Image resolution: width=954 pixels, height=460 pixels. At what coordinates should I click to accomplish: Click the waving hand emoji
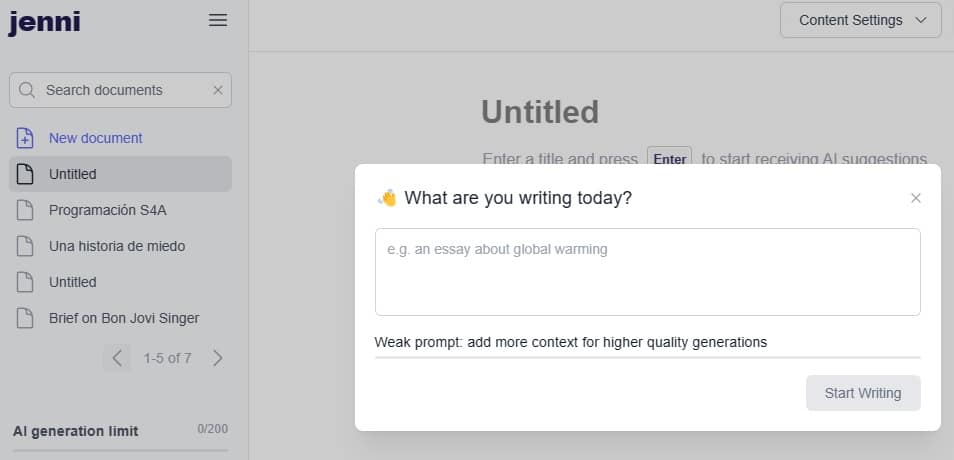click(x=387, y=198)
